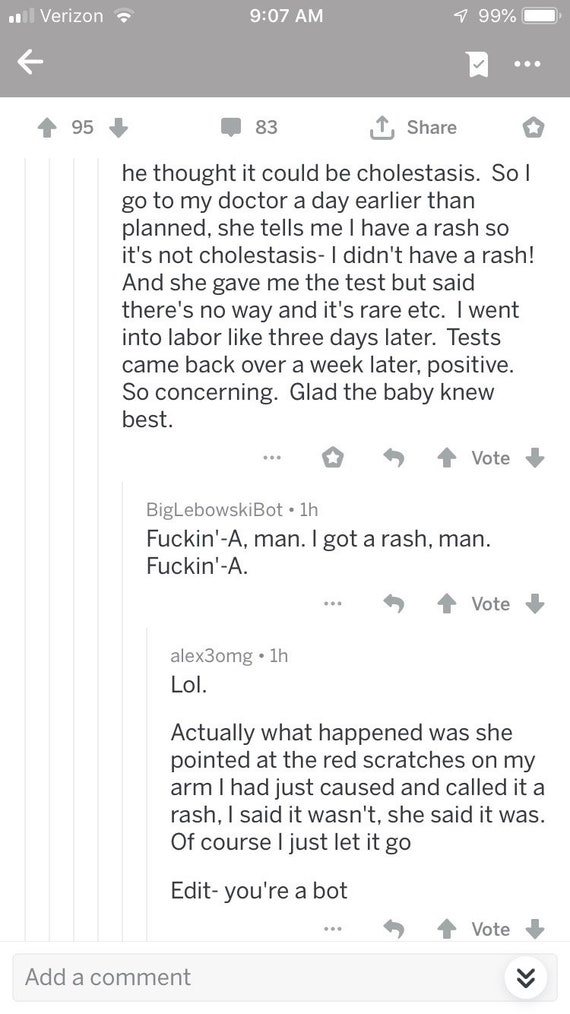The height and width of the screenshot is (1014, 570).
Task: Downvote the post next to 95
Action: [118, 128]
